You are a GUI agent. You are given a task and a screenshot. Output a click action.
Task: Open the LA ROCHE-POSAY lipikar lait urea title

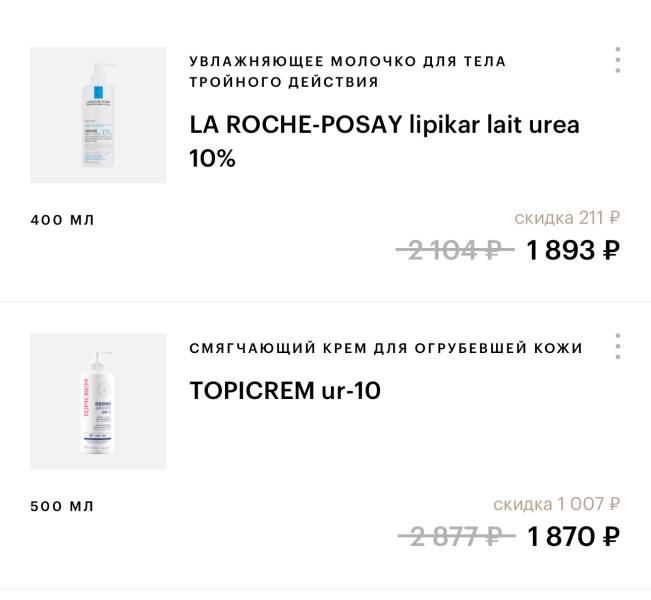coord(384,125)
